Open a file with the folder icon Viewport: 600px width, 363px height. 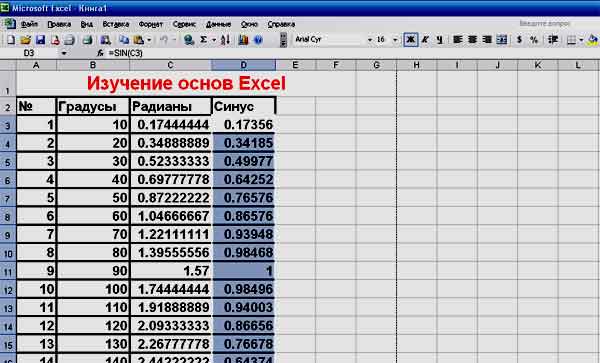click(25, 39)
